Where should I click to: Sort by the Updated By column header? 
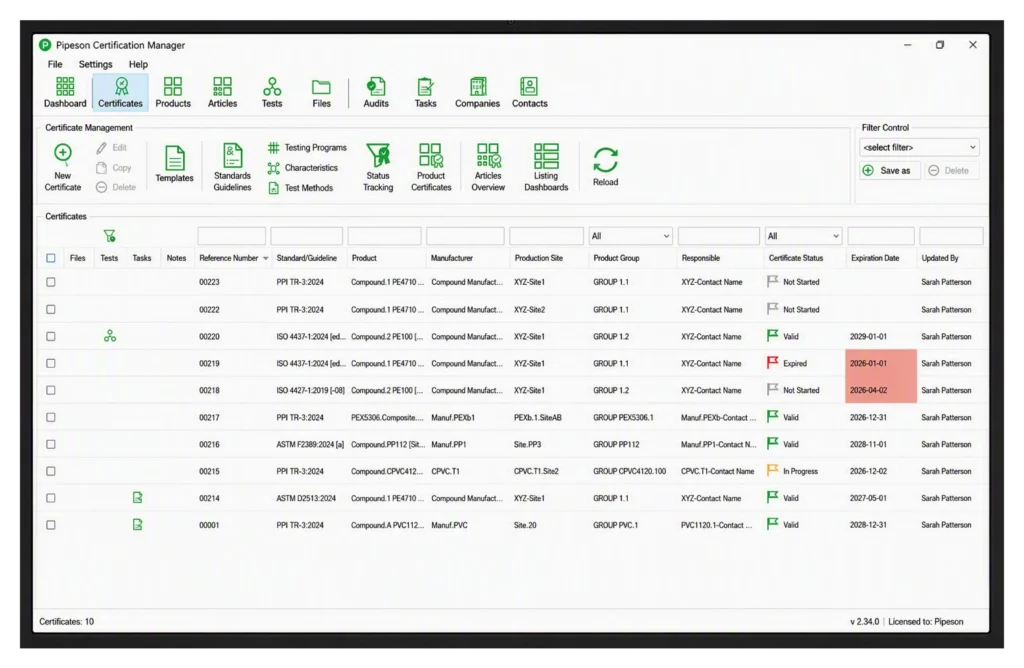(940, 258)
